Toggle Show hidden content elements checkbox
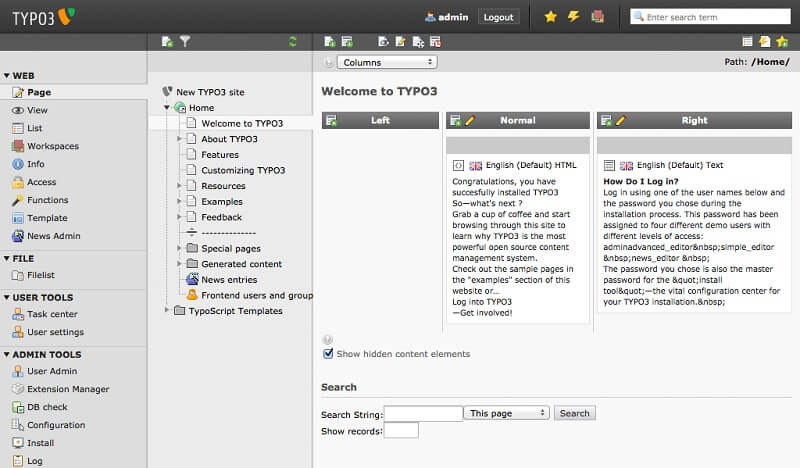This screenshot has height=468, width=800. tap(328, 353)
